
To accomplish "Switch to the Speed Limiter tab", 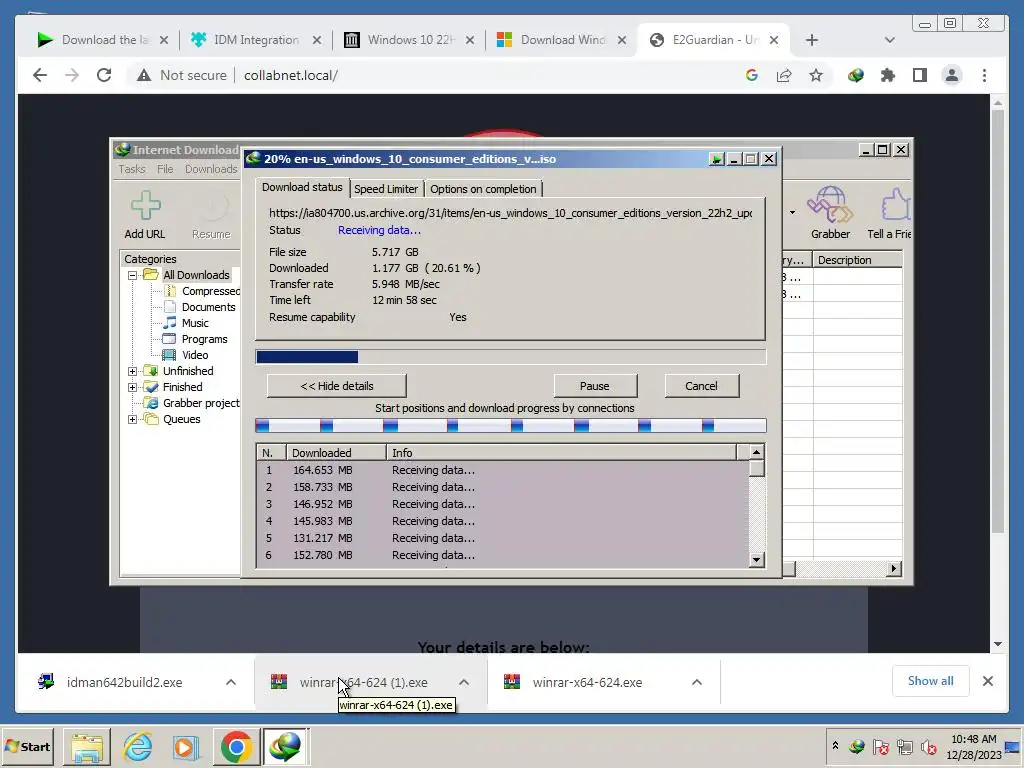I will [x=386, y=189].
